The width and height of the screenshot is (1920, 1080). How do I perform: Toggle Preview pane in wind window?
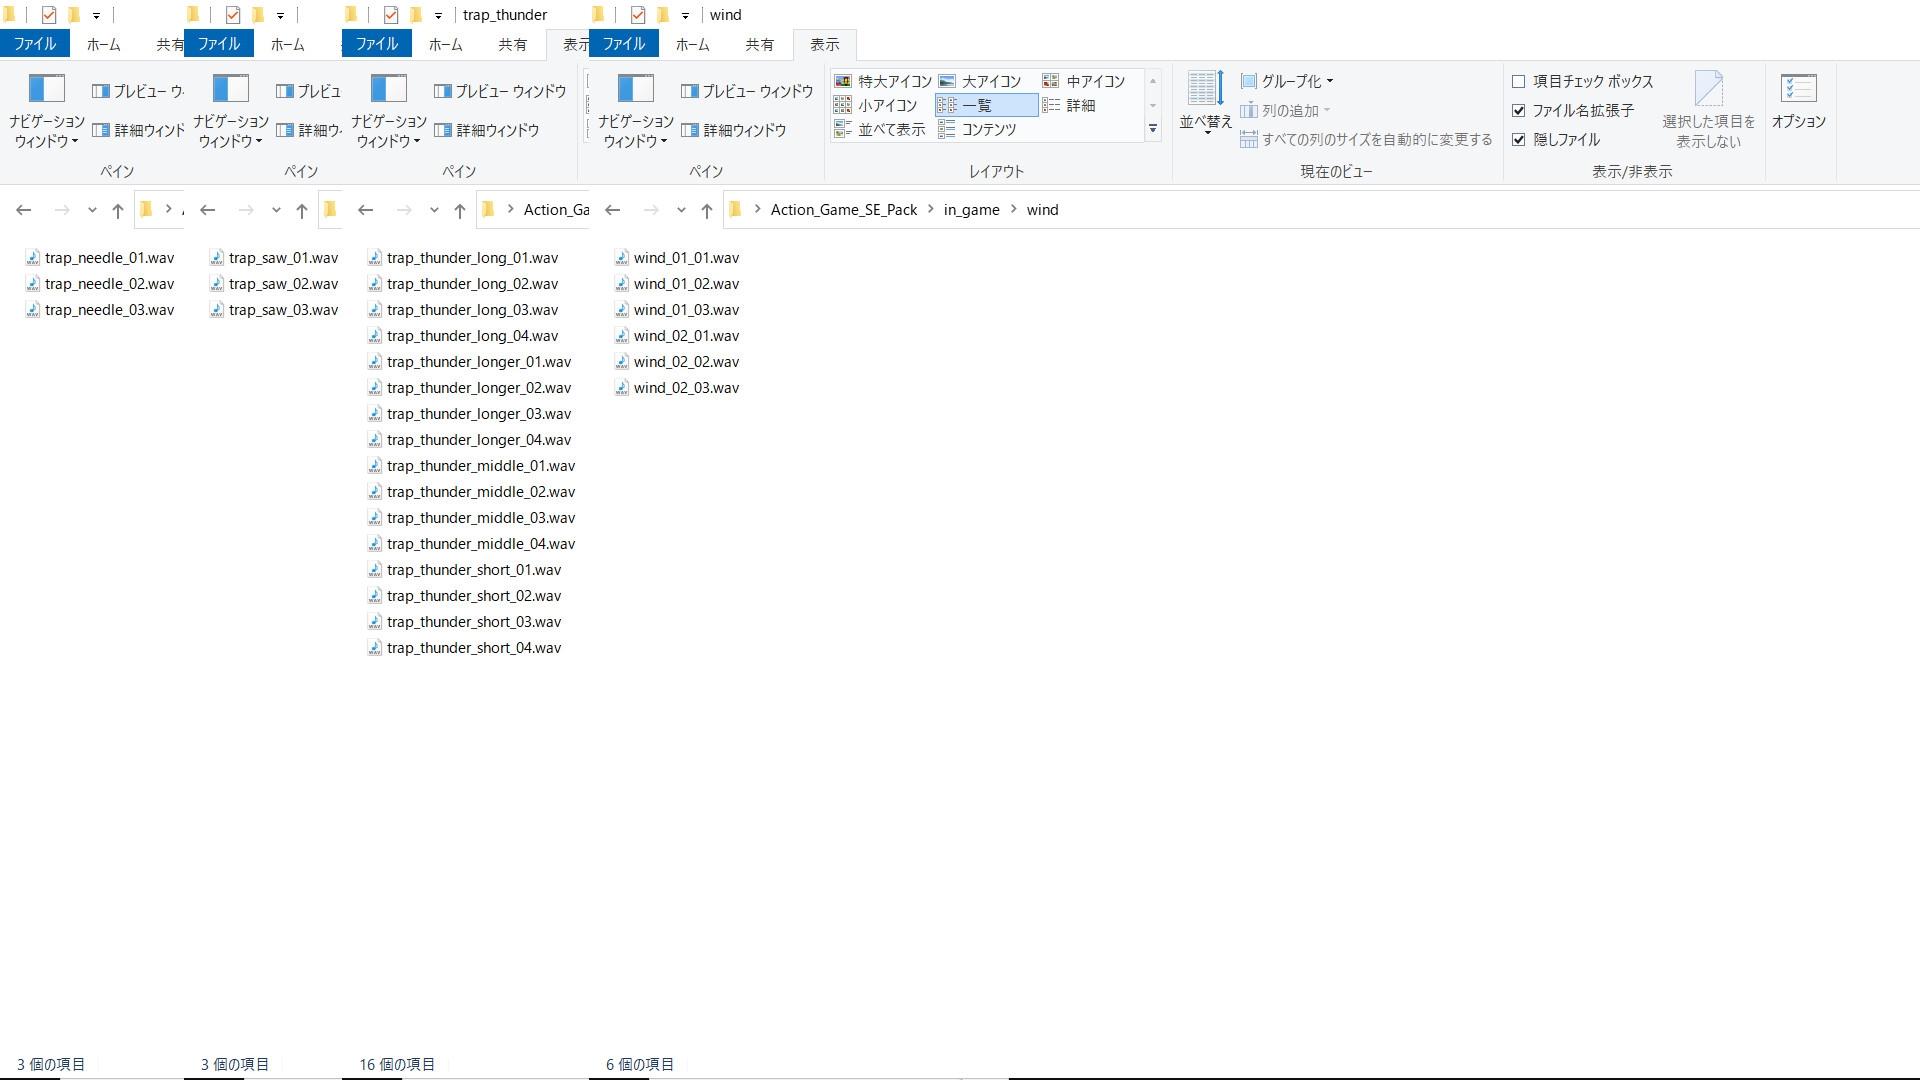click(747, 91)
